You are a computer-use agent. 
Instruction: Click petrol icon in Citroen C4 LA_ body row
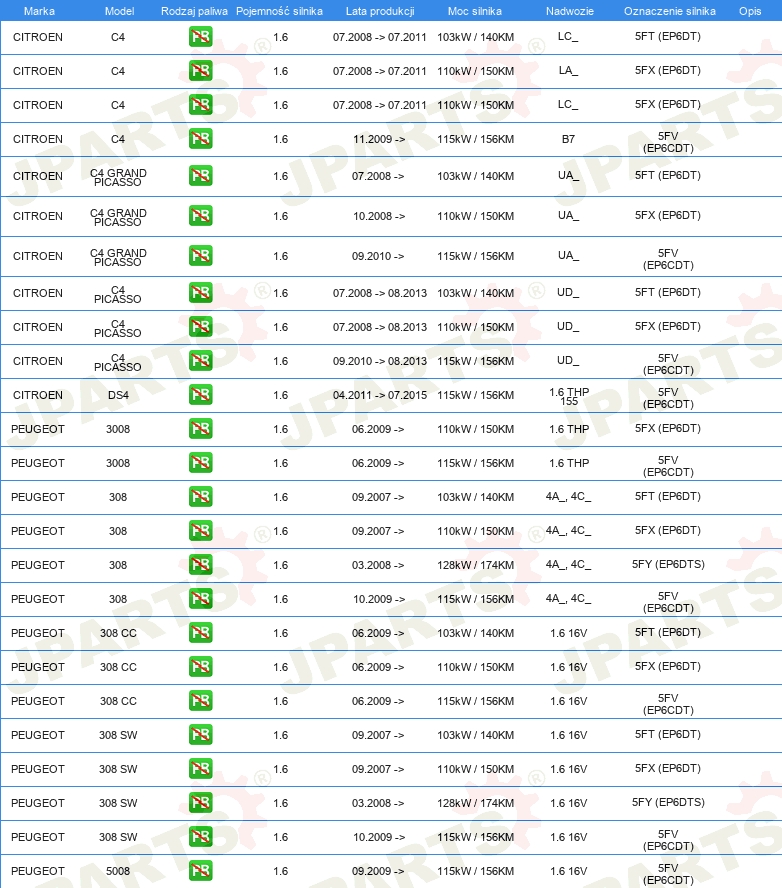[200, 71]
